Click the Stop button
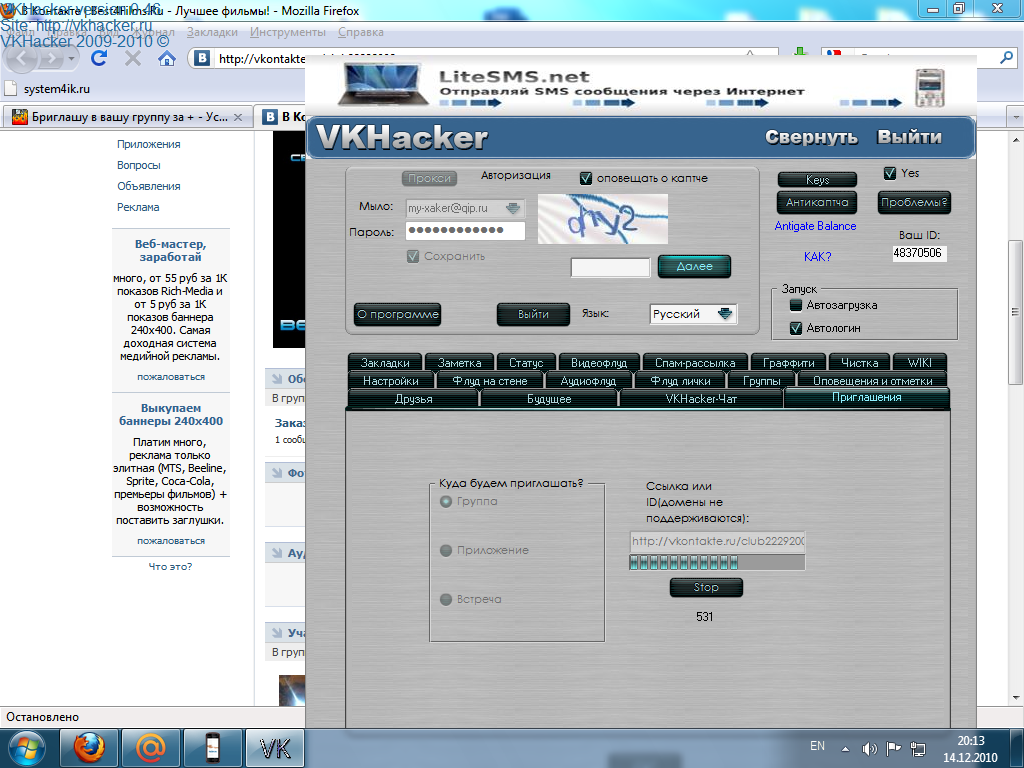 click(706, 587)
